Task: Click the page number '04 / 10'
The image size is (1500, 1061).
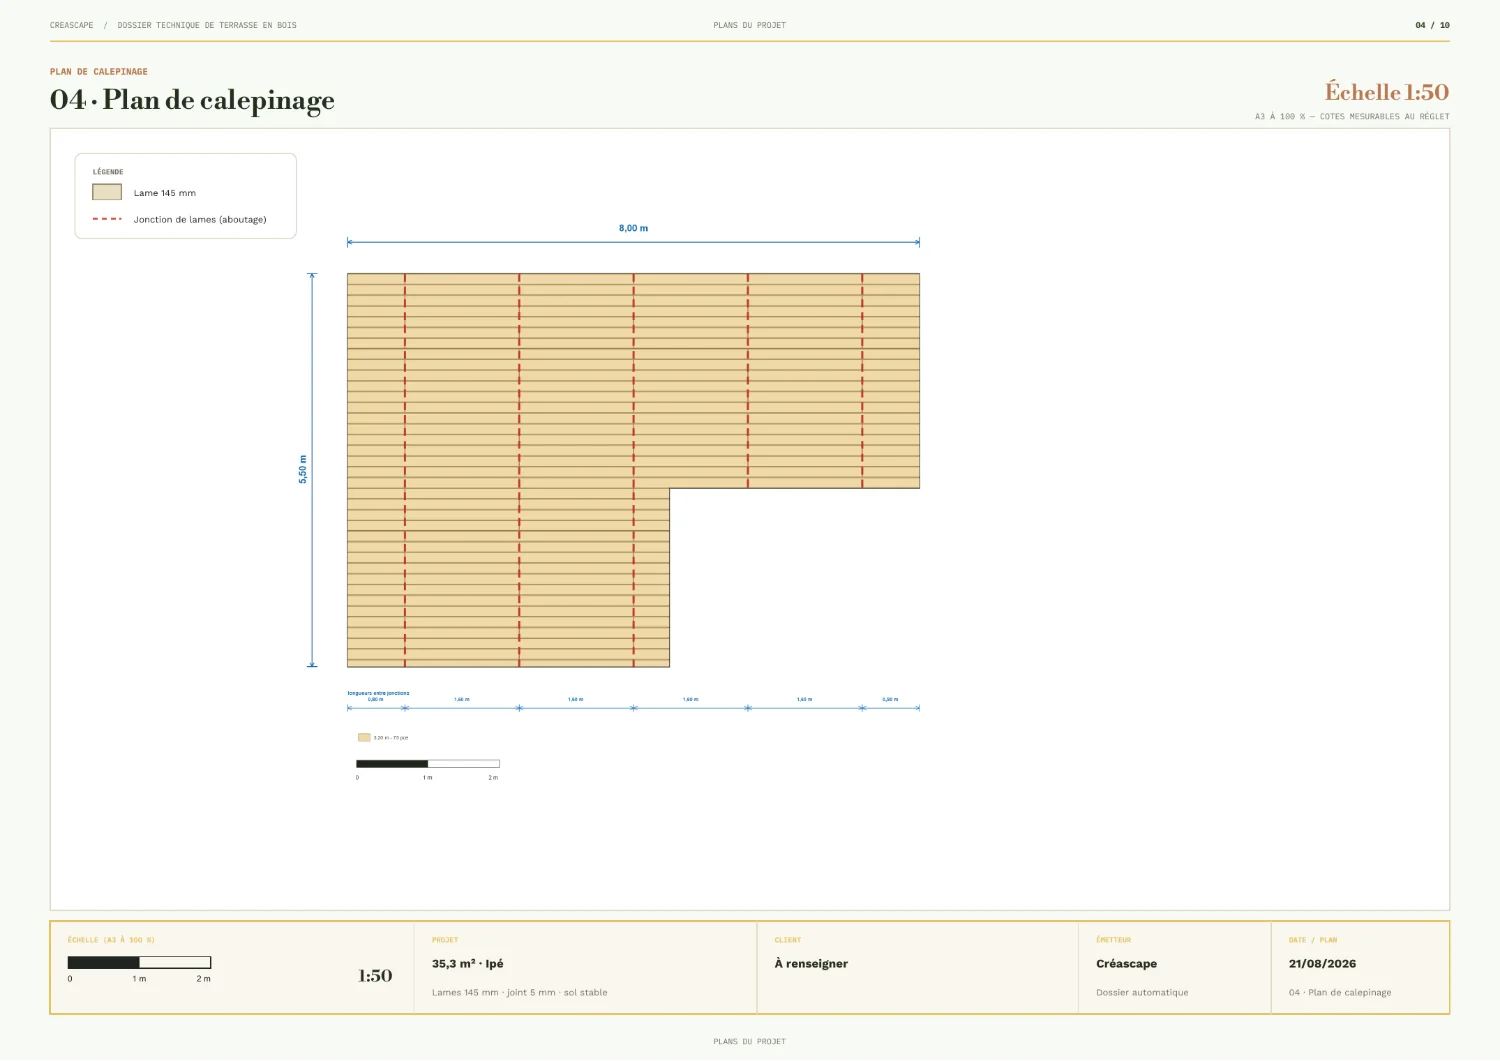Action: (1432, 25)
